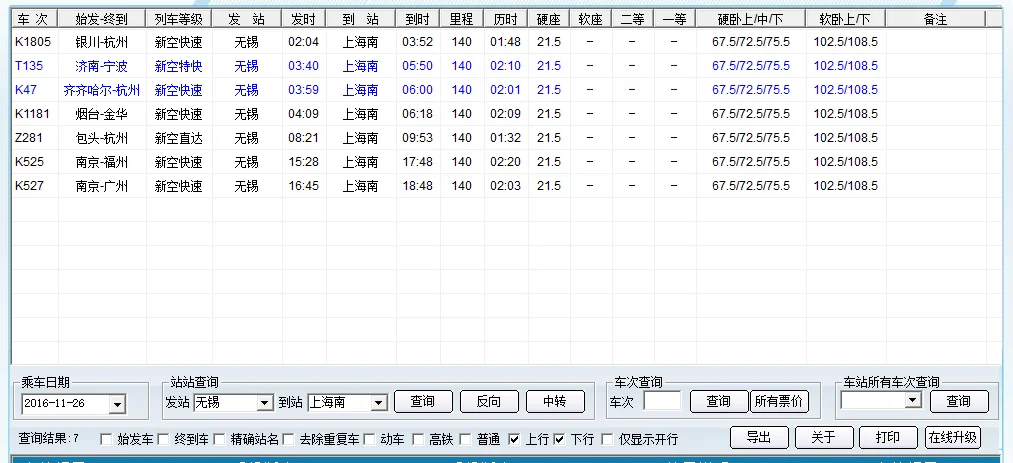Enable the 精确站名 checkbox
The height and width of the screenshot is (463, 1013).
[220, 440]
